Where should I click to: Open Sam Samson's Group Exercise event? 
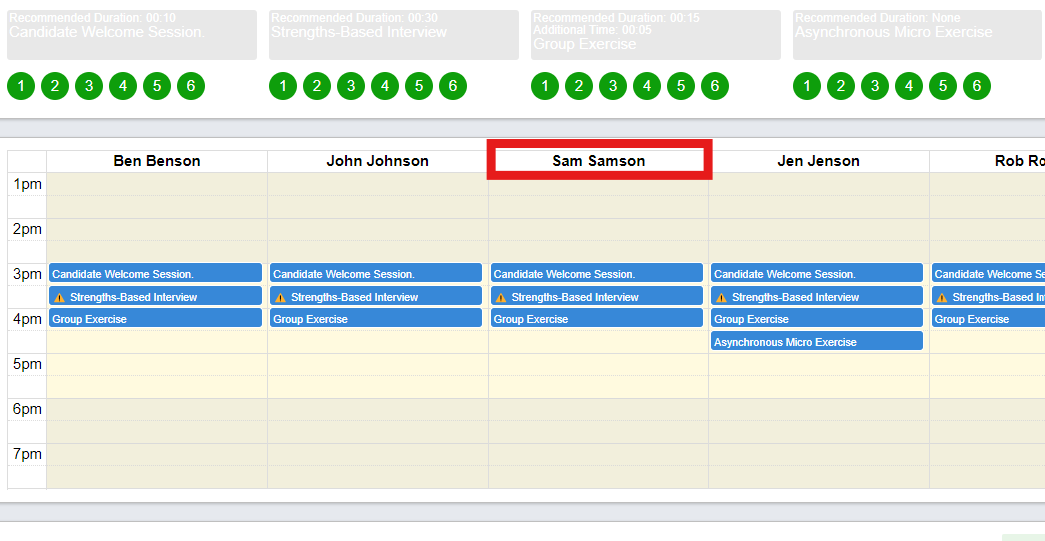pyautogui.click(x=596, y=318)
